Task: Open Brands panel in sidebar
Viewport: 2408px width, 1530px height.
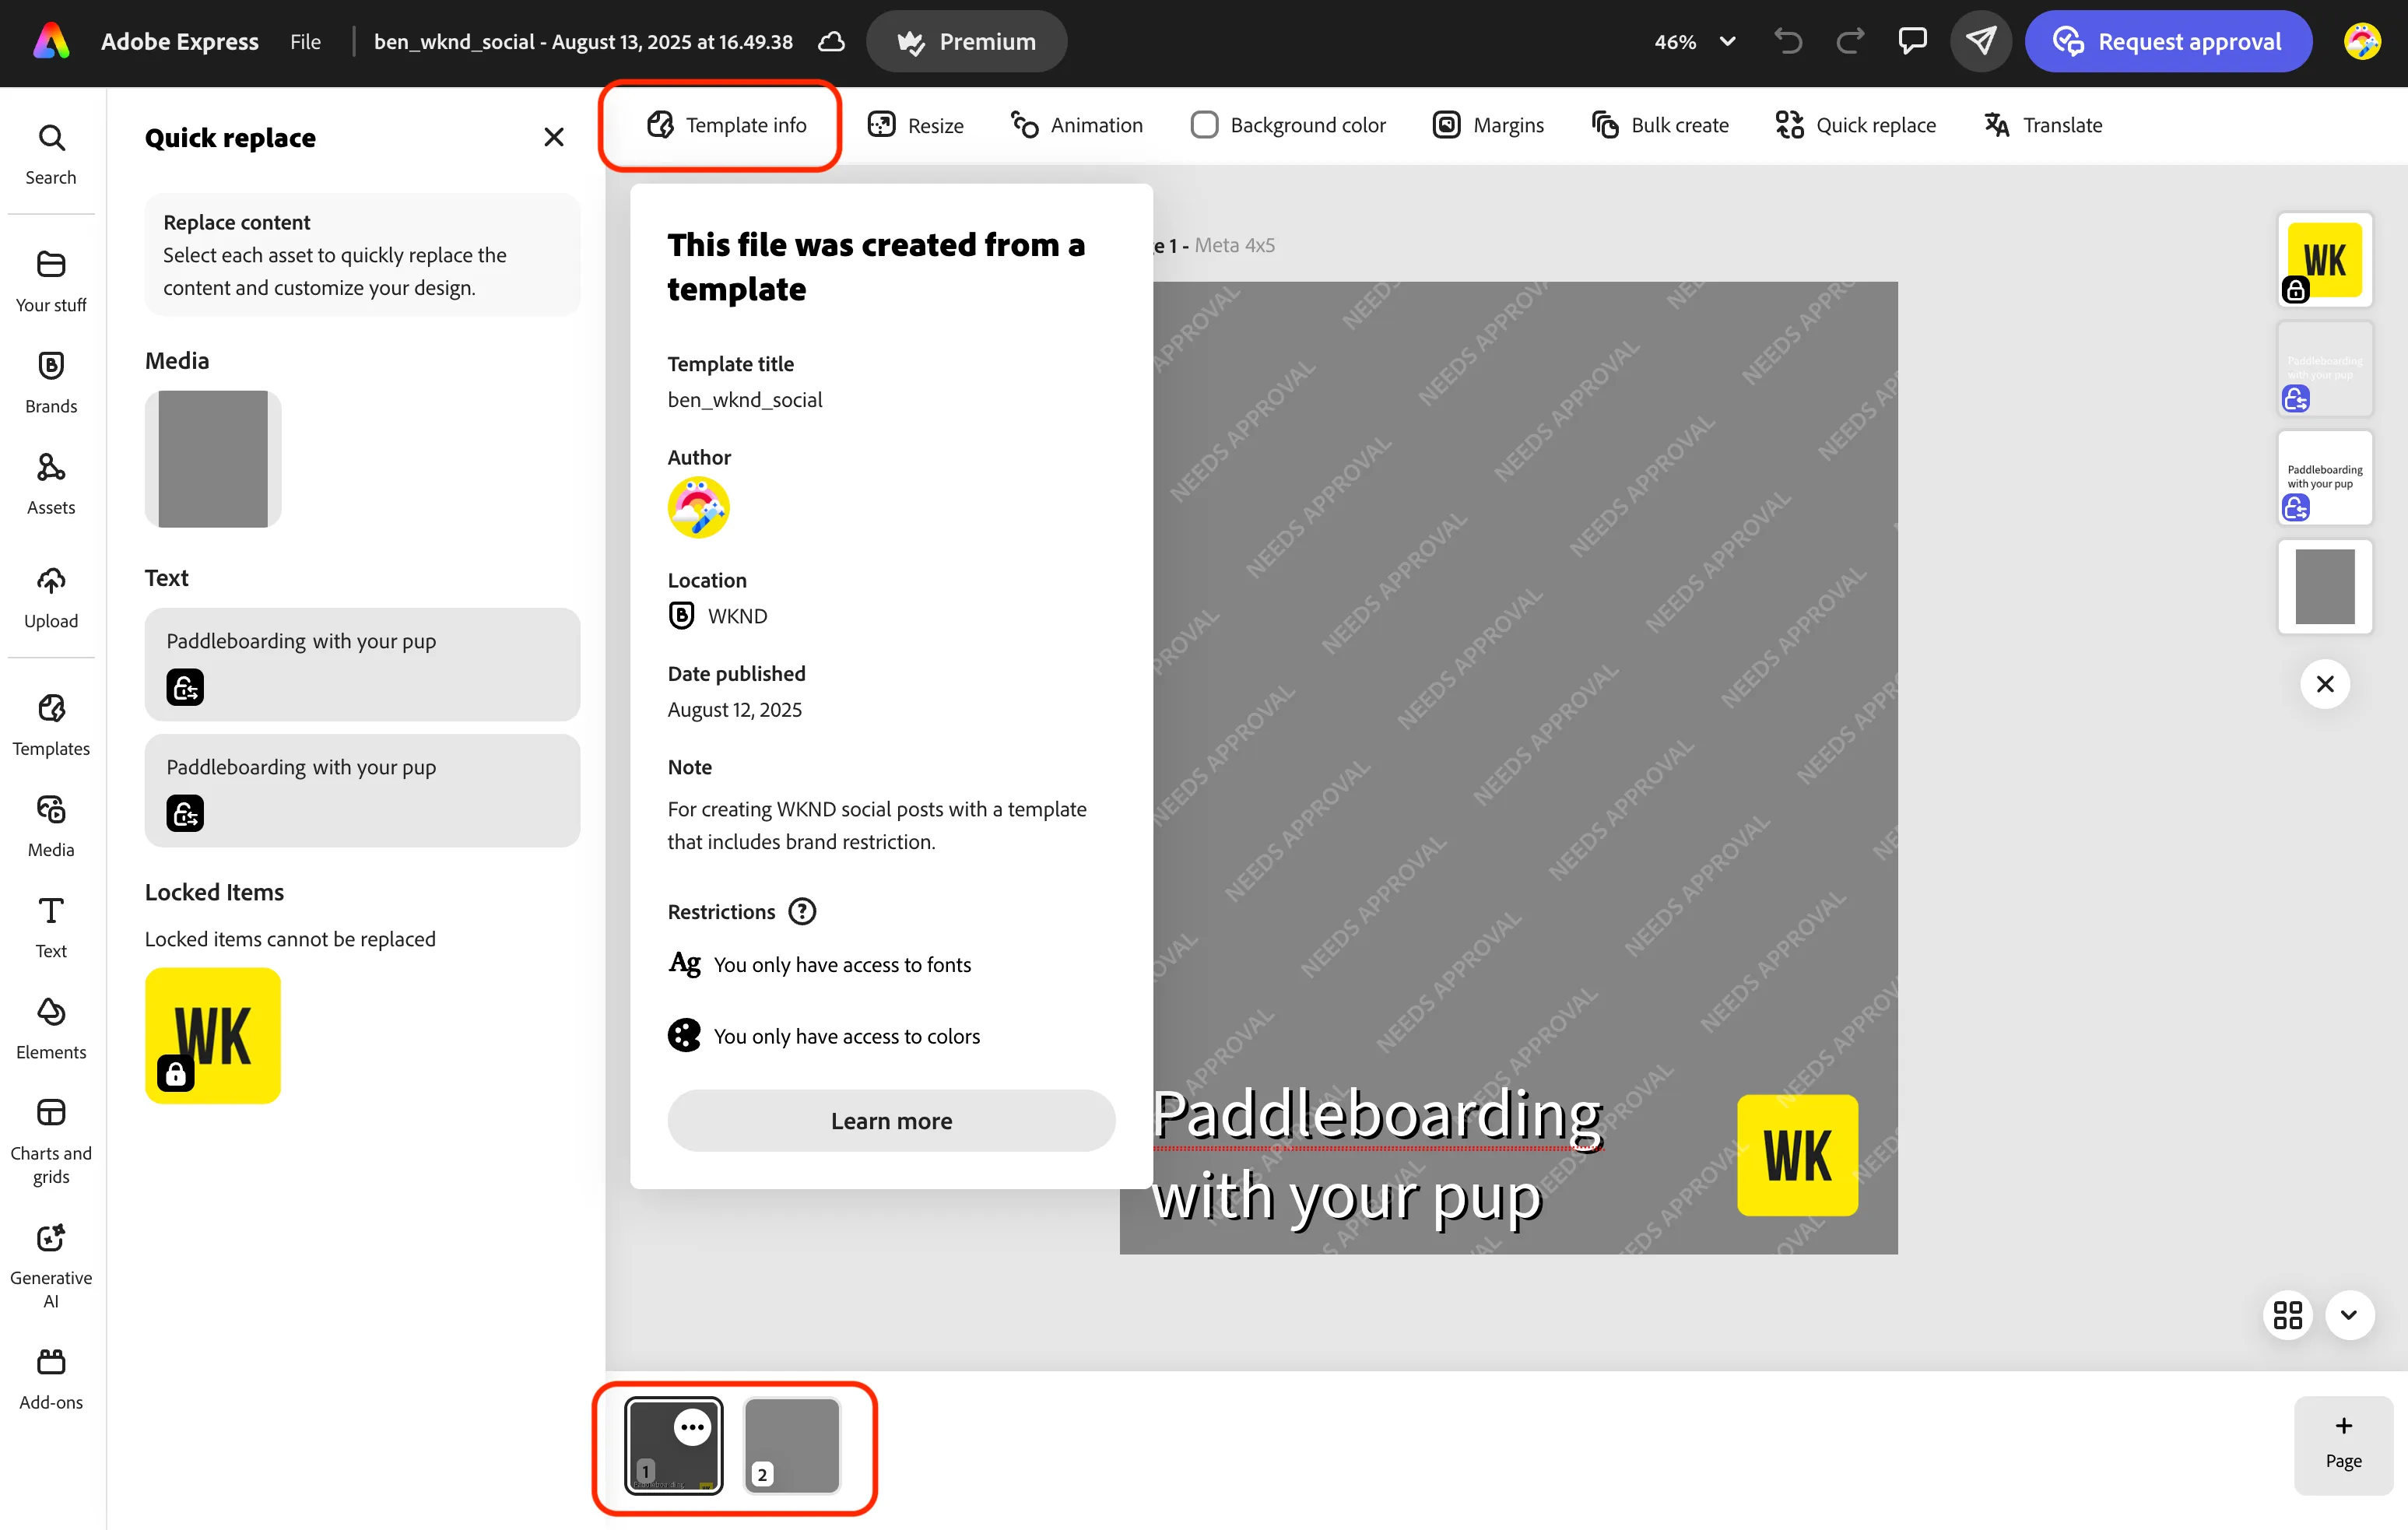Action: pyautogui.click(x=51, y=382)
